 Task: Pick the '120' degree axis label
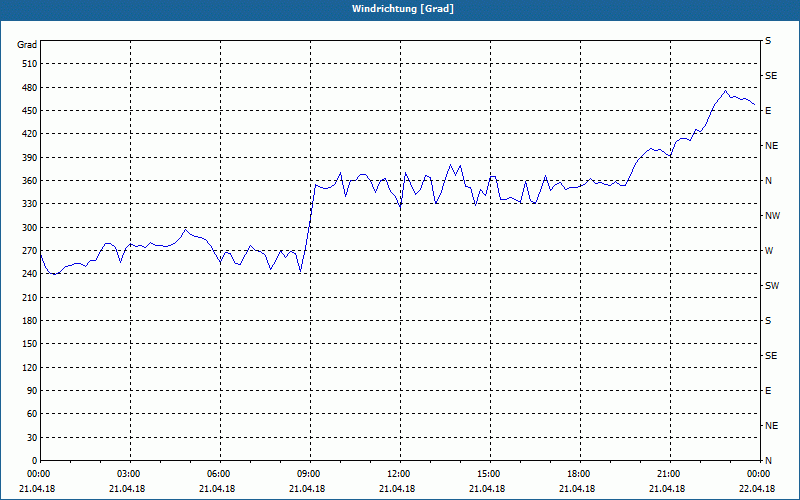[x=30, y=367]
